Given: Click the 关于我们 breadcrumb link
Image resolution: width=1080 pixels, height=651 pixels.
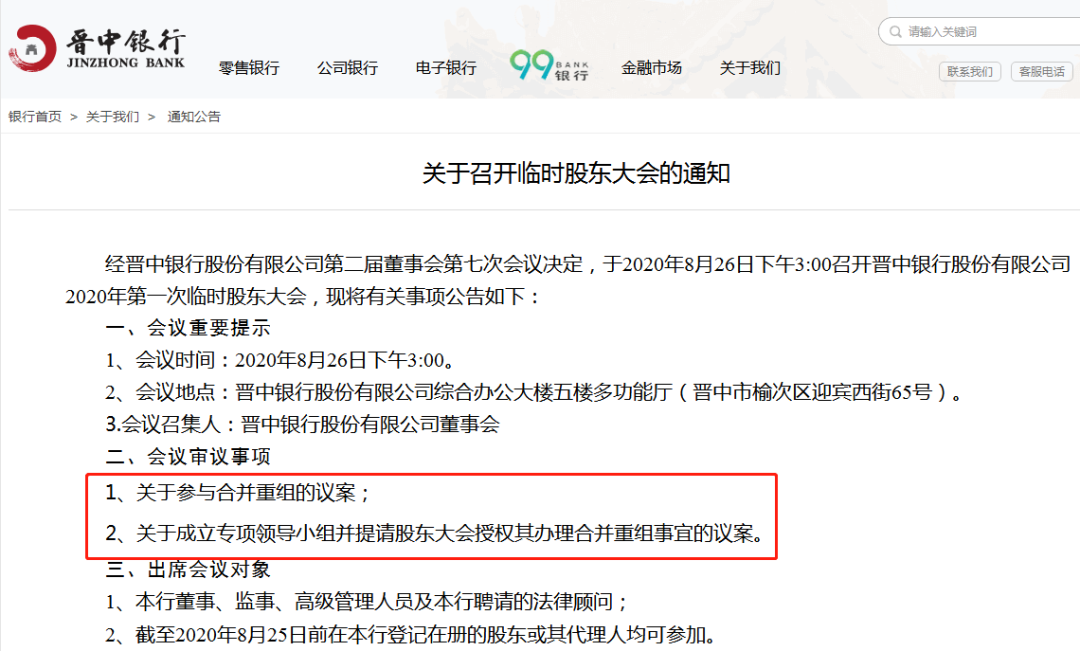Looking at the screenshot, I should pyautogui.click(x=112, y=117).
